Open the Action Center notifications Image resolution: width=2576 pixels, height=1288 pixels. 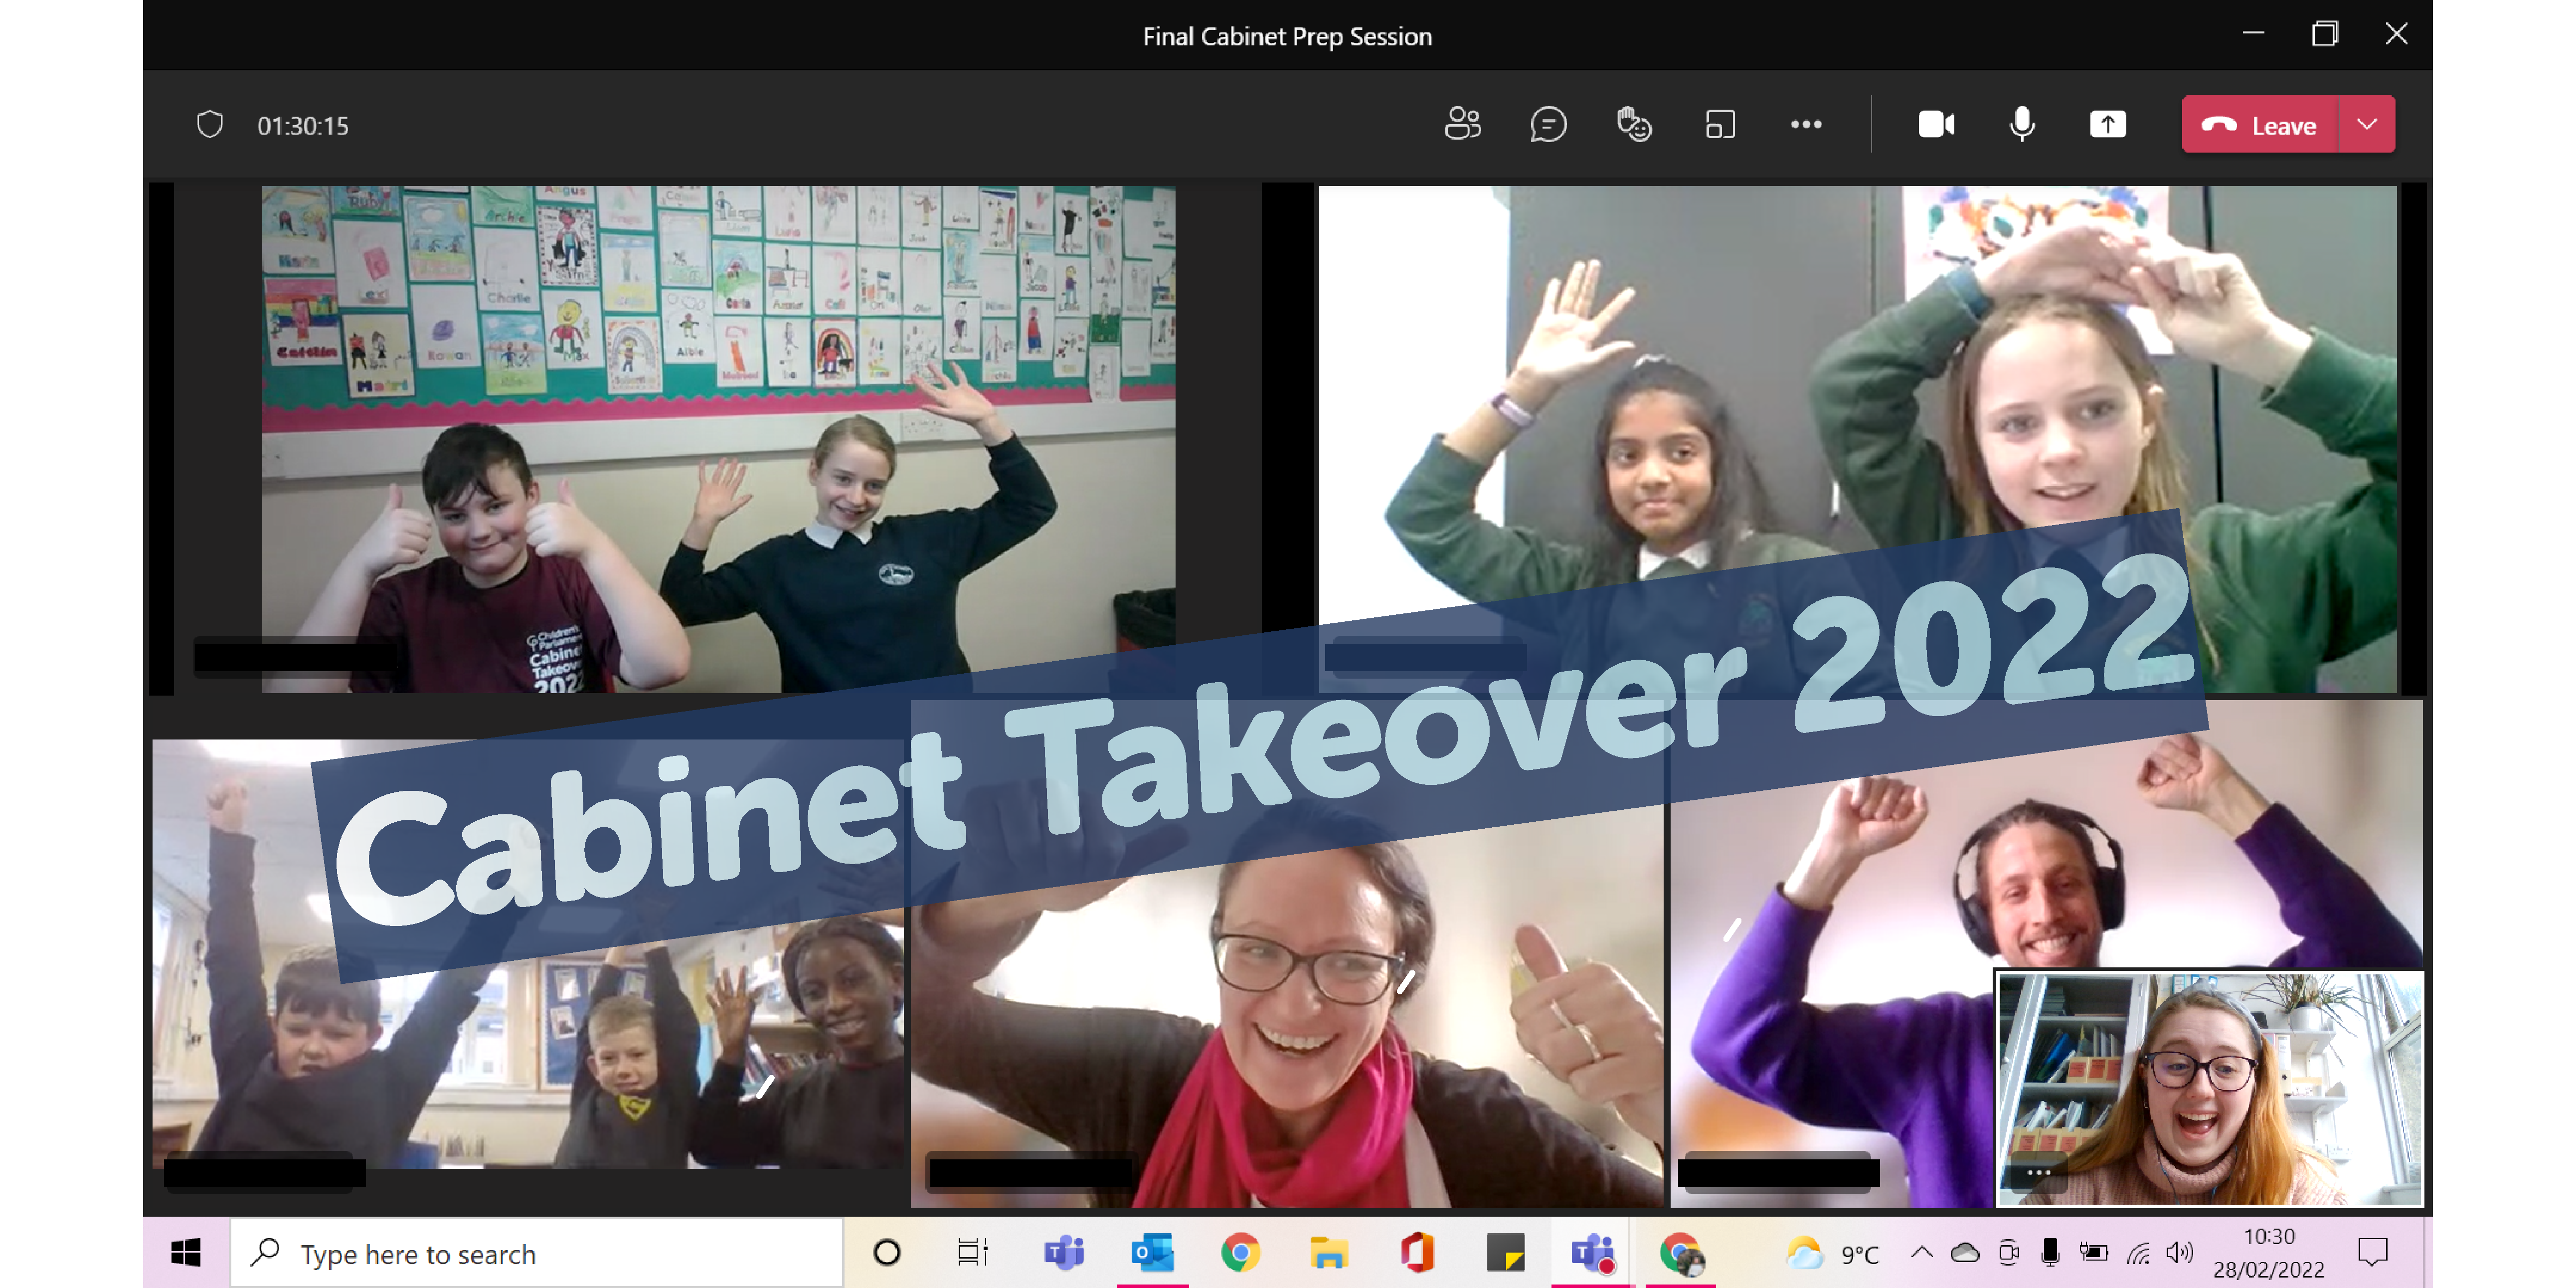point(2372,1253)
